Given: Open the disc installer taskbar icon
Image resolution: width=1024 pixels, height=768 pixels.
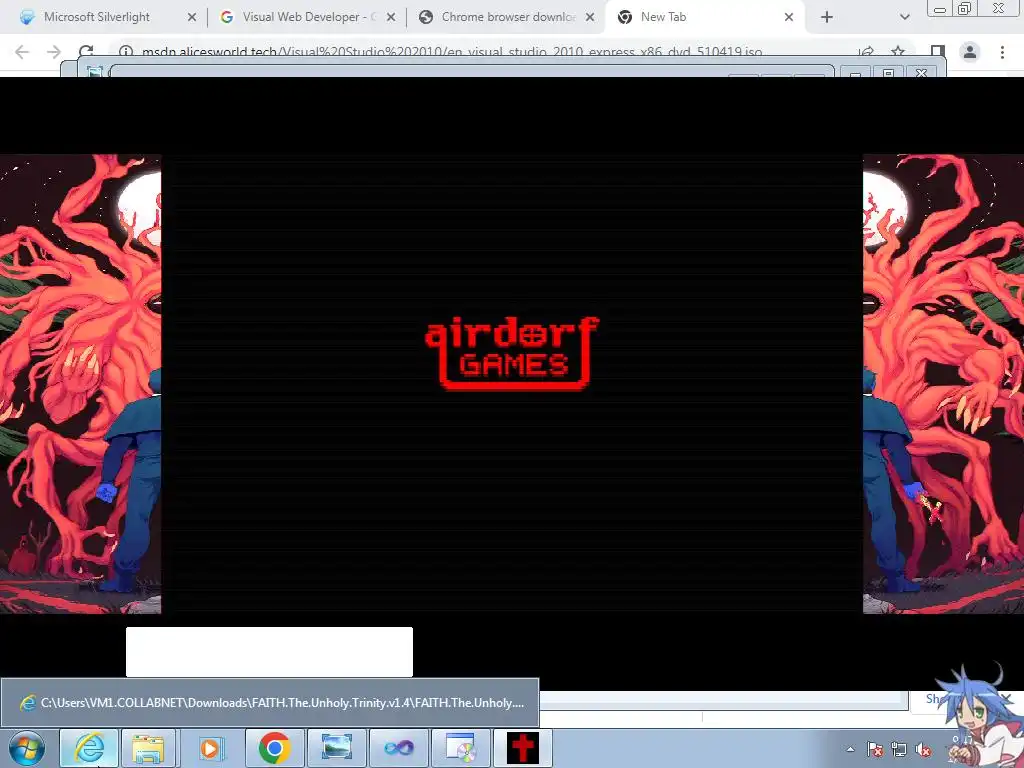Looking at the screenshot, I should click(461, 748).
